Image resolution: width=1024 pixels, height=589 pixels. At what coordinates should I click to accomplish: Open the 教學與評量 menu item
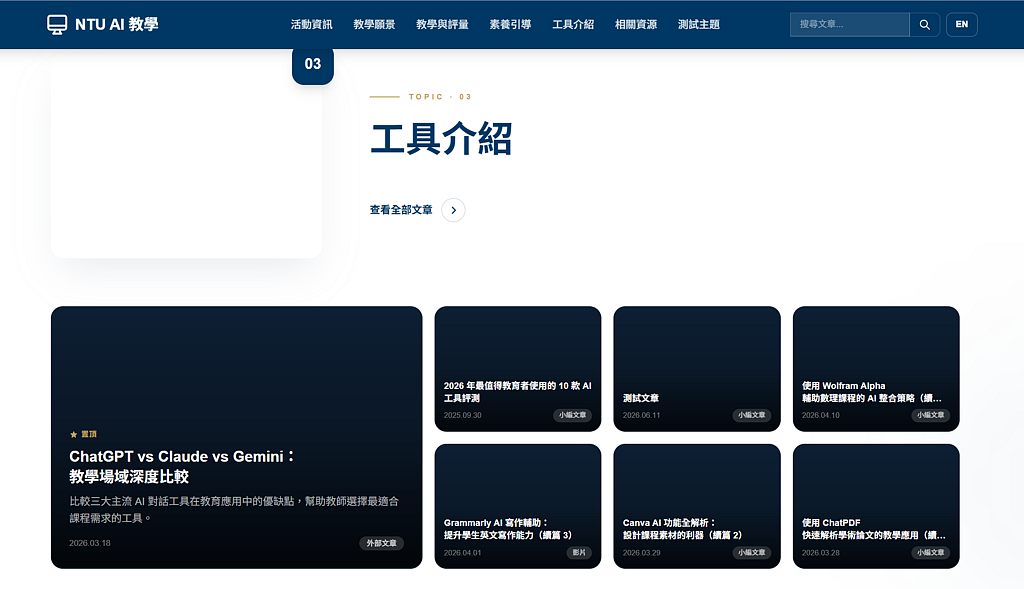(x=442, y=25)
